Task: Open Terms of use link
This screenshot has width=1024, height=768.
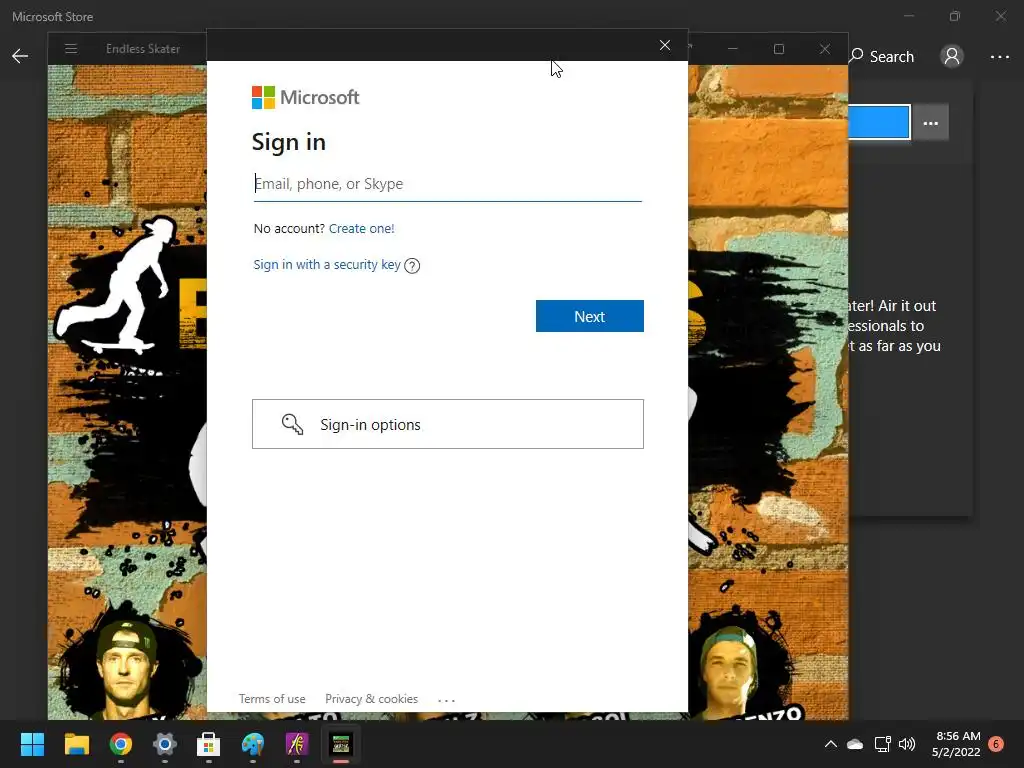Action: (272, 699)
